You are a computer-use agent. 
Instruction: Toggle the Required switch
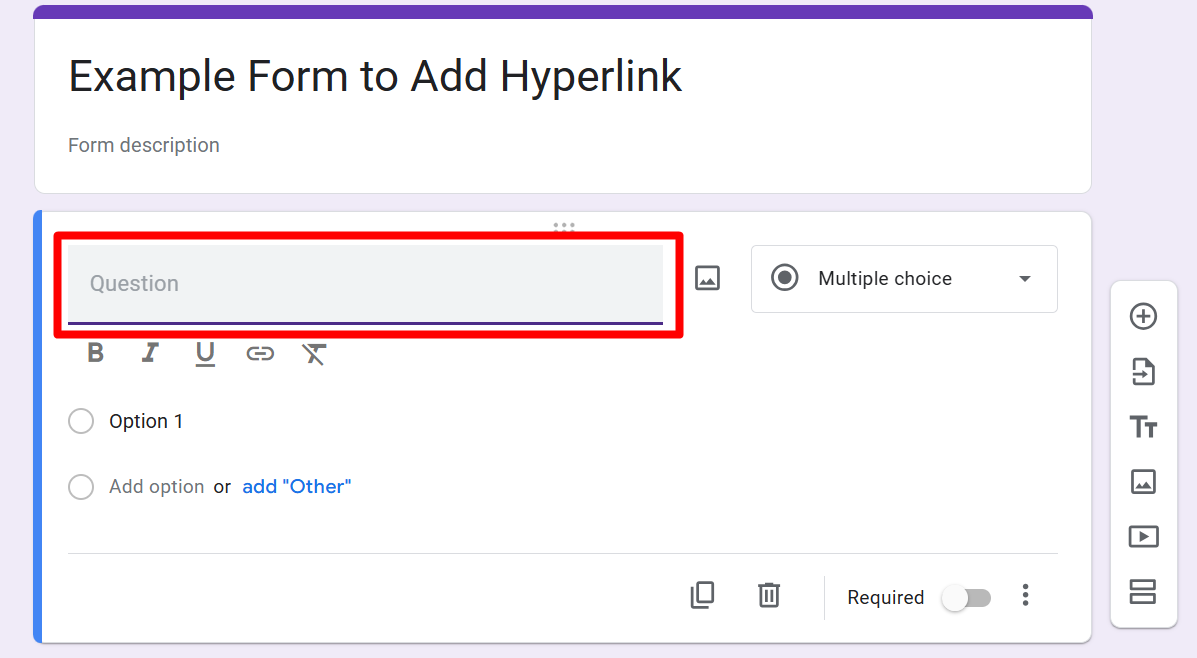coord(967,598)
